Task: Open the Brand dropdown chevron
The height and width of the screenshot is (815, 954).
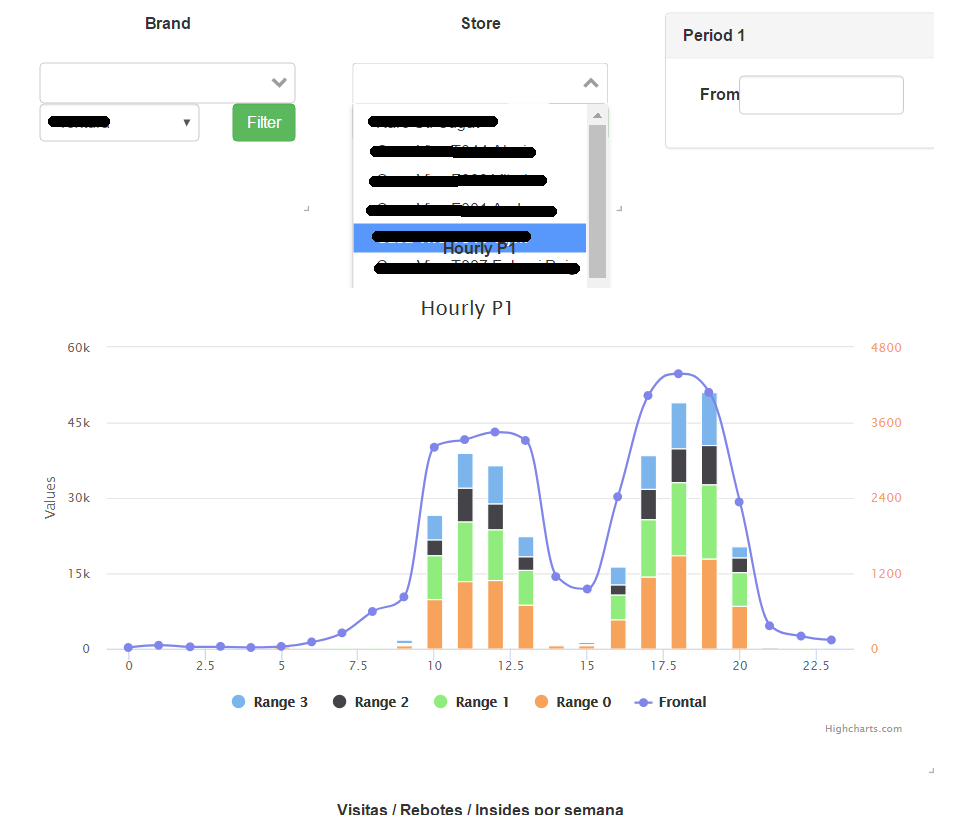Action: point(279,83)
